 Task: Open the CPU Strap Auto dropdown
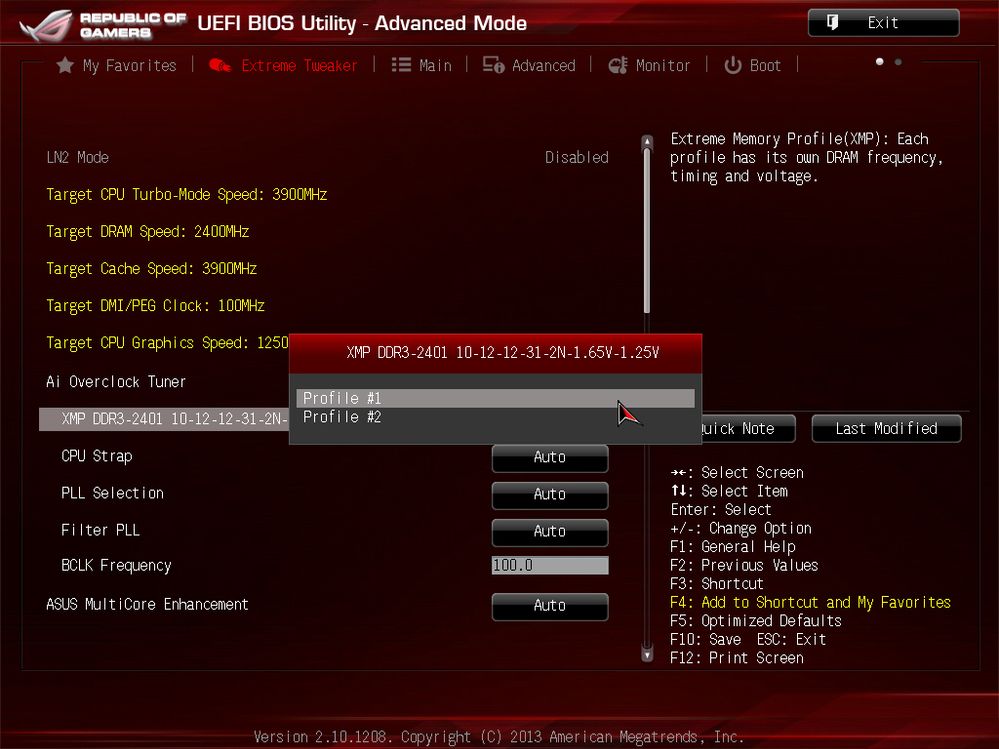pyautogui.click(x=549, y=457)
